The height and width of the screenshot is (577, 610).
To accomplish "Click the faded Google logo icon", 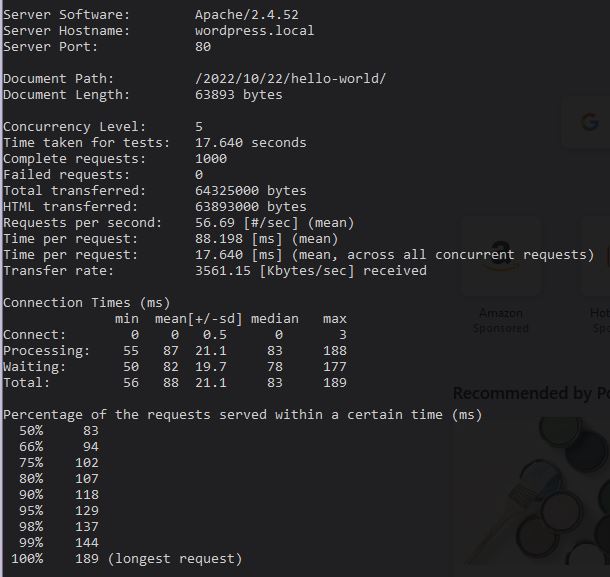I will [589, 122].
